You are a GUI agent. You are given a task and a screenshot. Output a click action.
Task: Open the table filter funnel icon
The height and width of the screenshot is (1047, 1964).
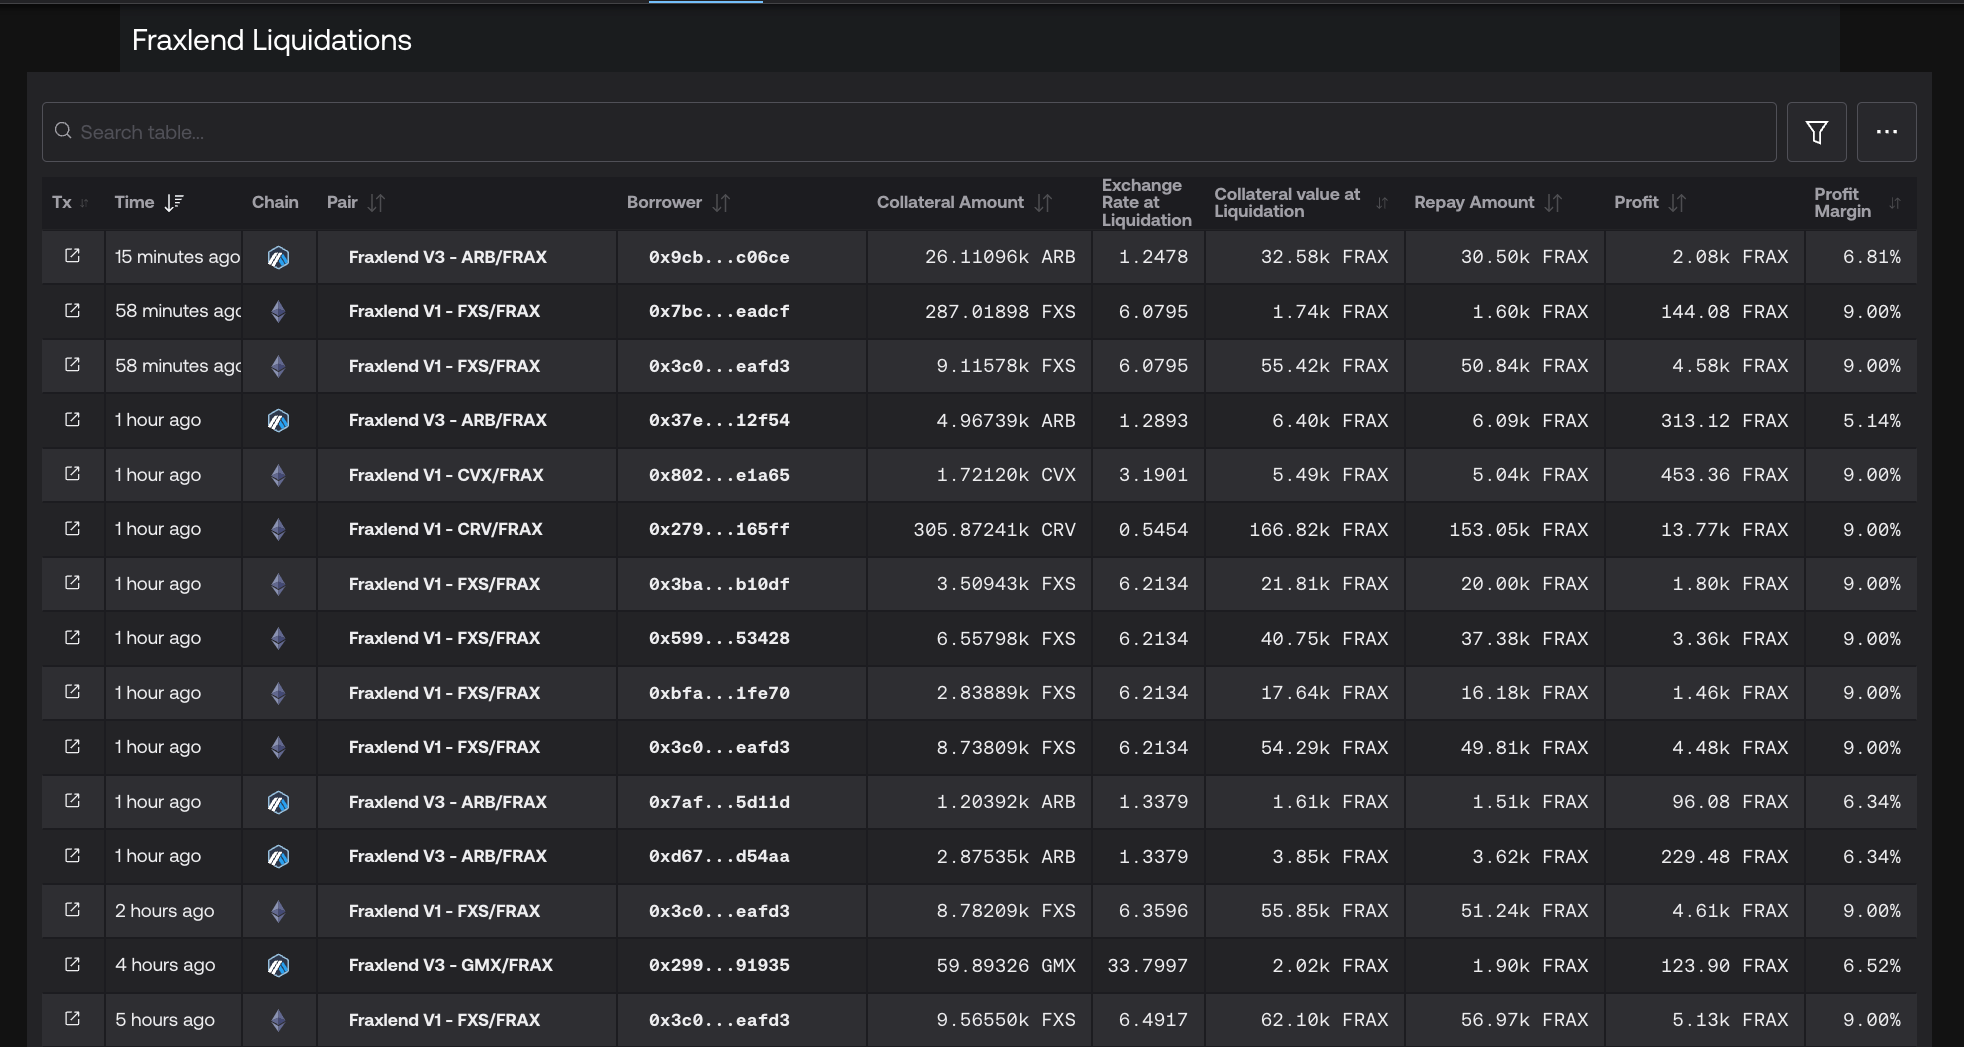tap(1816, 132)
